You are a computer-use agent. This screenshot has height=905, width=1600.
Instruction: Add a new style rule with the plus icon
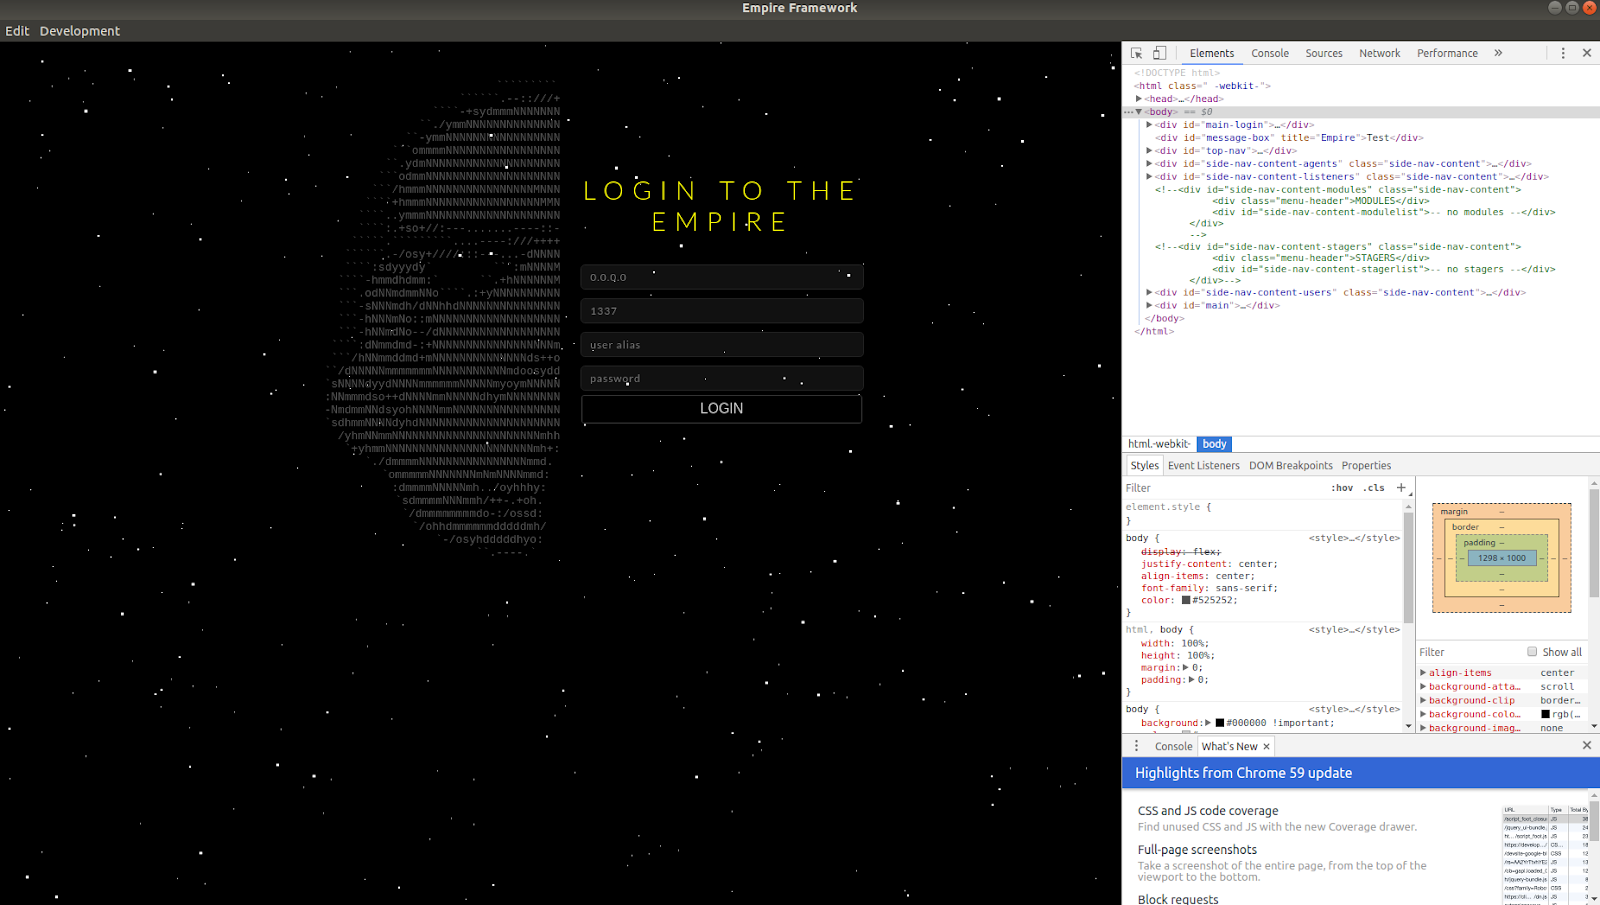click(x=1401, y=488)
